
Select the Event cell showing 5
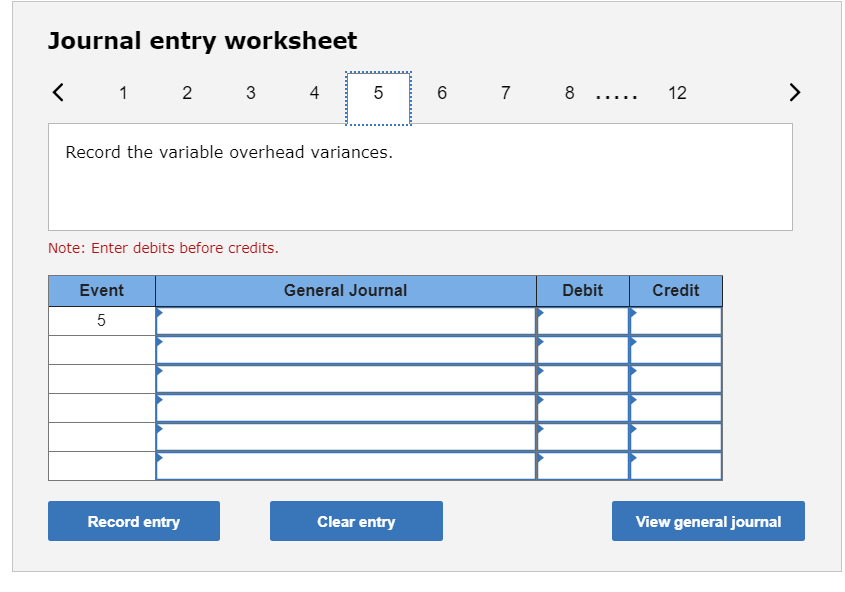[x=101, y=320]
